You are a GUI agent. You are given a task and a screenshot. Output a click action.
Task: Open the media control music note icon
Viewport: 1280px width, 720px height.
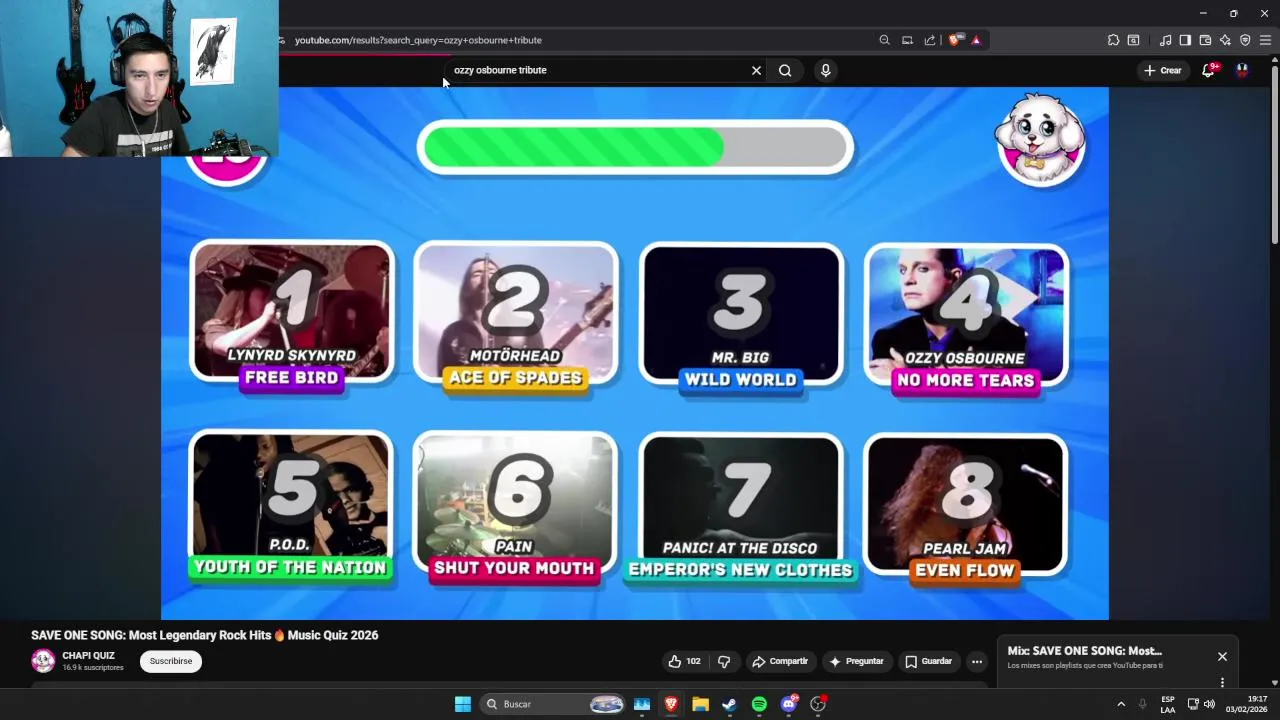click(x=1165, y=40)
